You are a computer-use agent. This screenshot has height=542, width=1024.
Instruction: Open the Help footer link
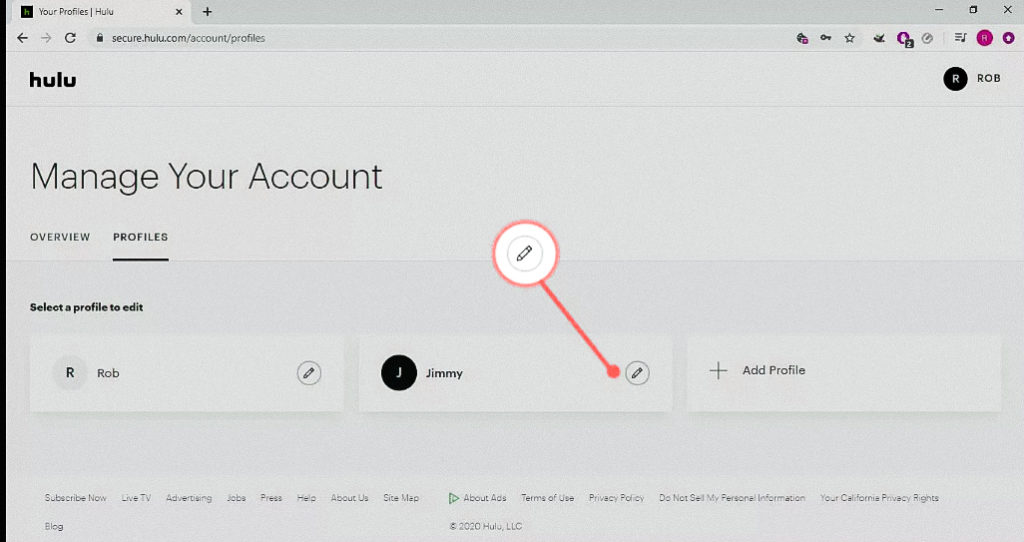[306, 498]
